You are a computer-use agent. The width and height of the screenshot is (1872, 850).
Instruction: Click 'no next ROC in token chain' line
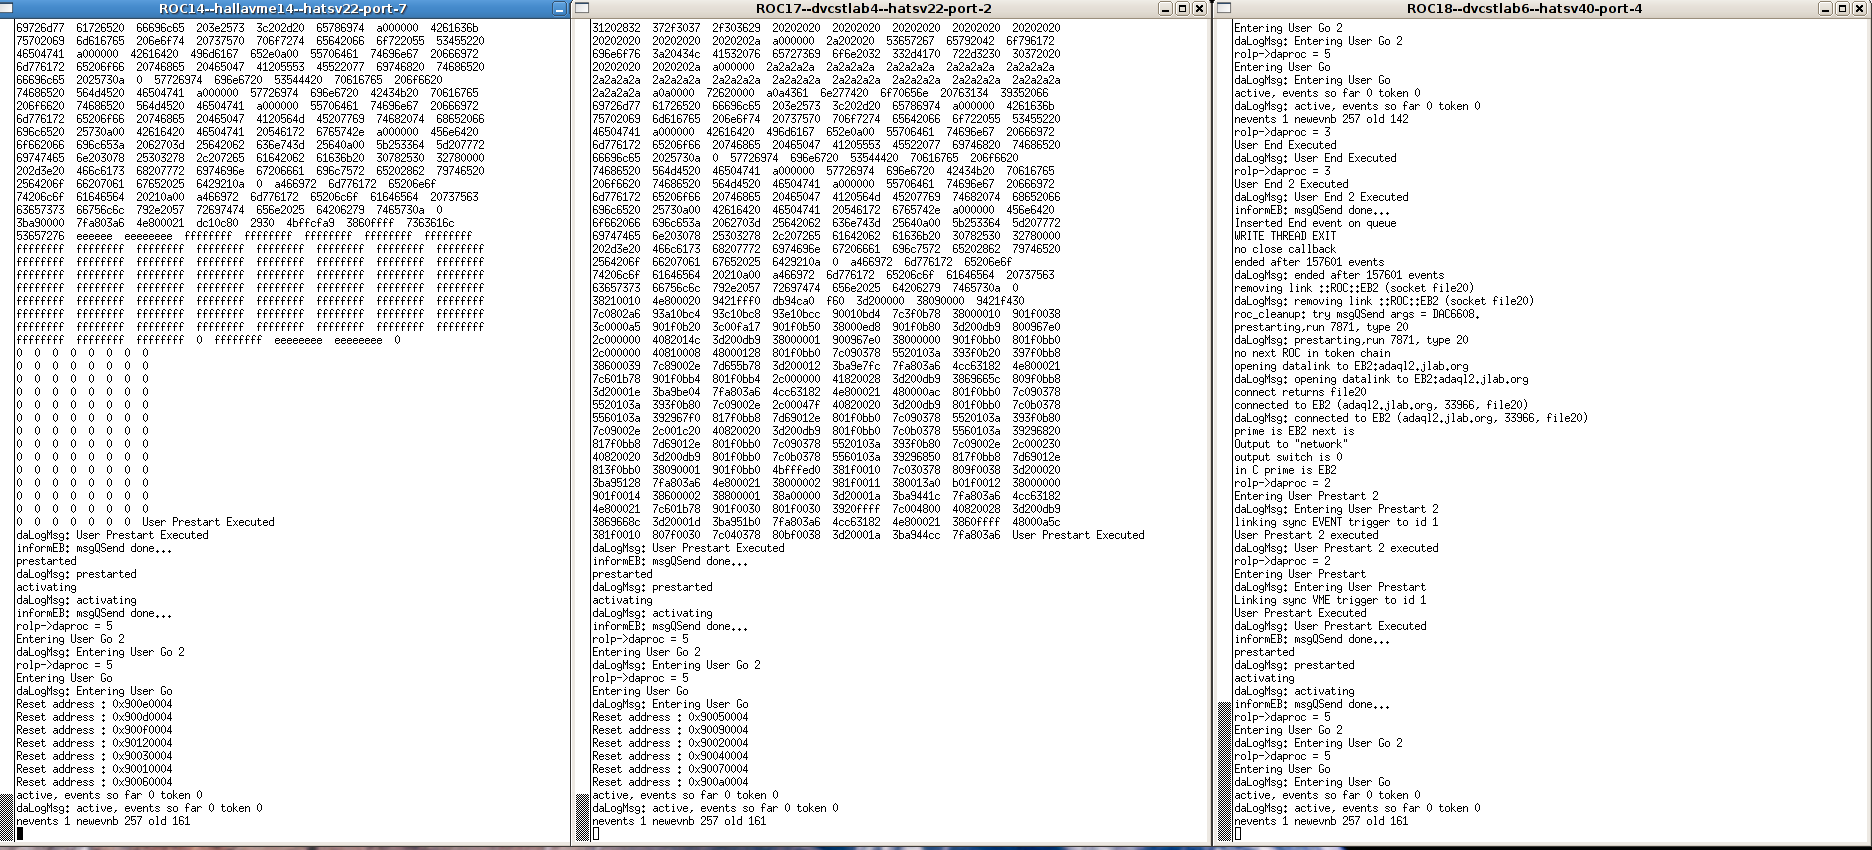coord(1312,353)
